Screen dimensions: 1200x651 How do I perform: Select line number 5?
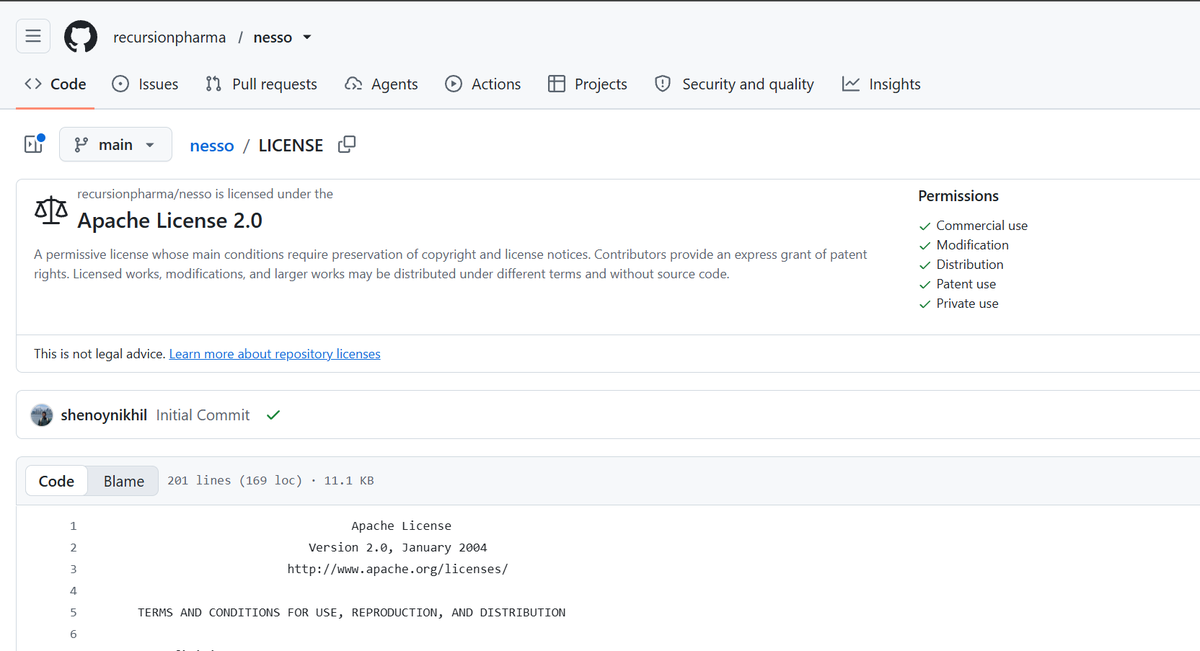(x=73, y=612)
